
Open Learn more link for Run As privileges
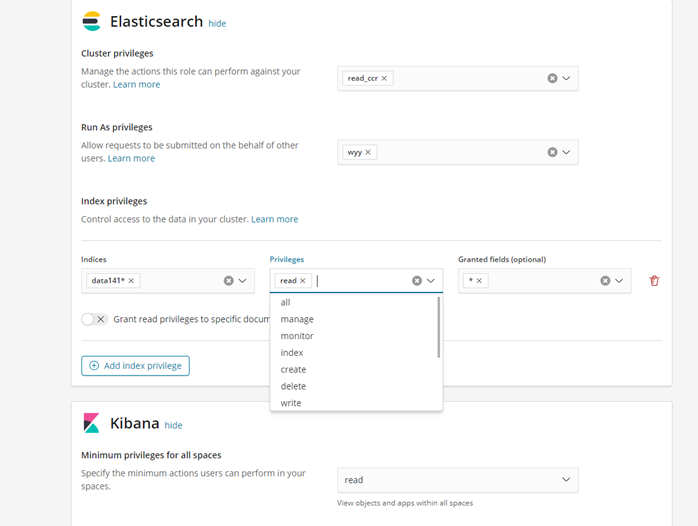click(x=131, y=158)
